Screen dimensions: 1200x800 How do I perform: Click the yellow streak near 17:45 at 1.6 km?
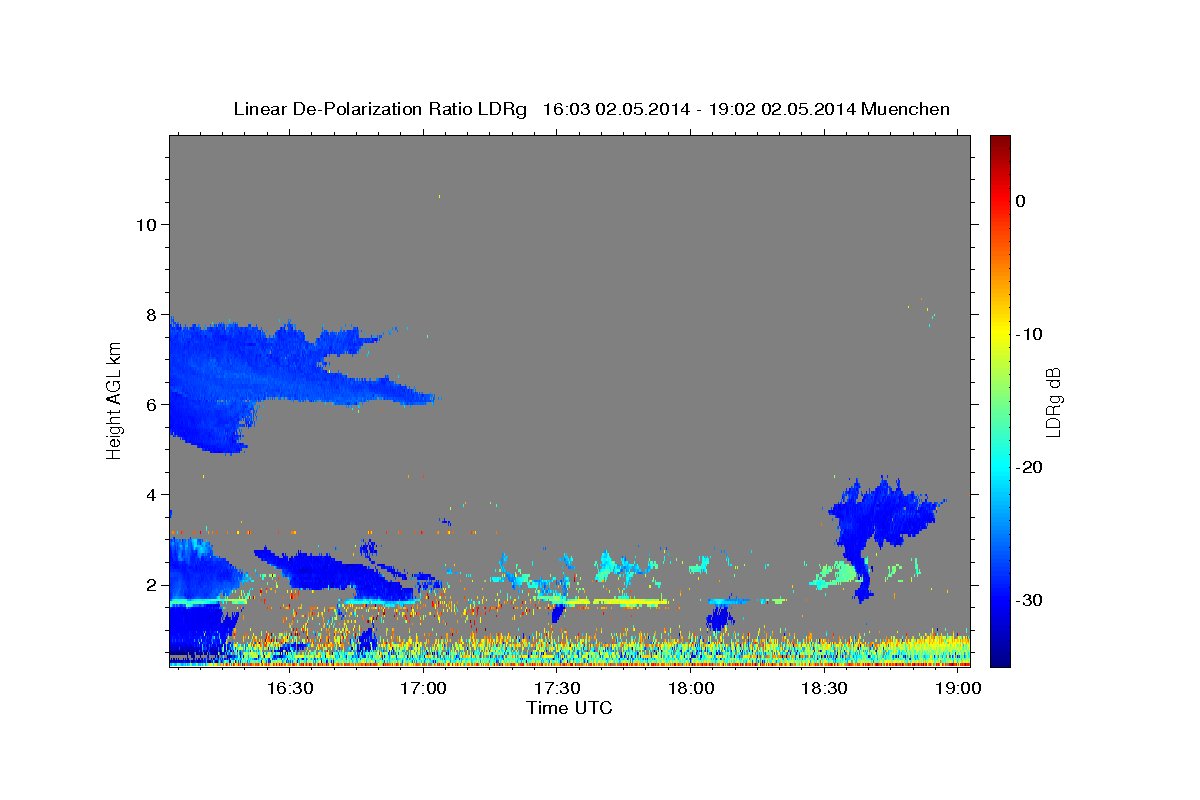[x=630, y=602]
